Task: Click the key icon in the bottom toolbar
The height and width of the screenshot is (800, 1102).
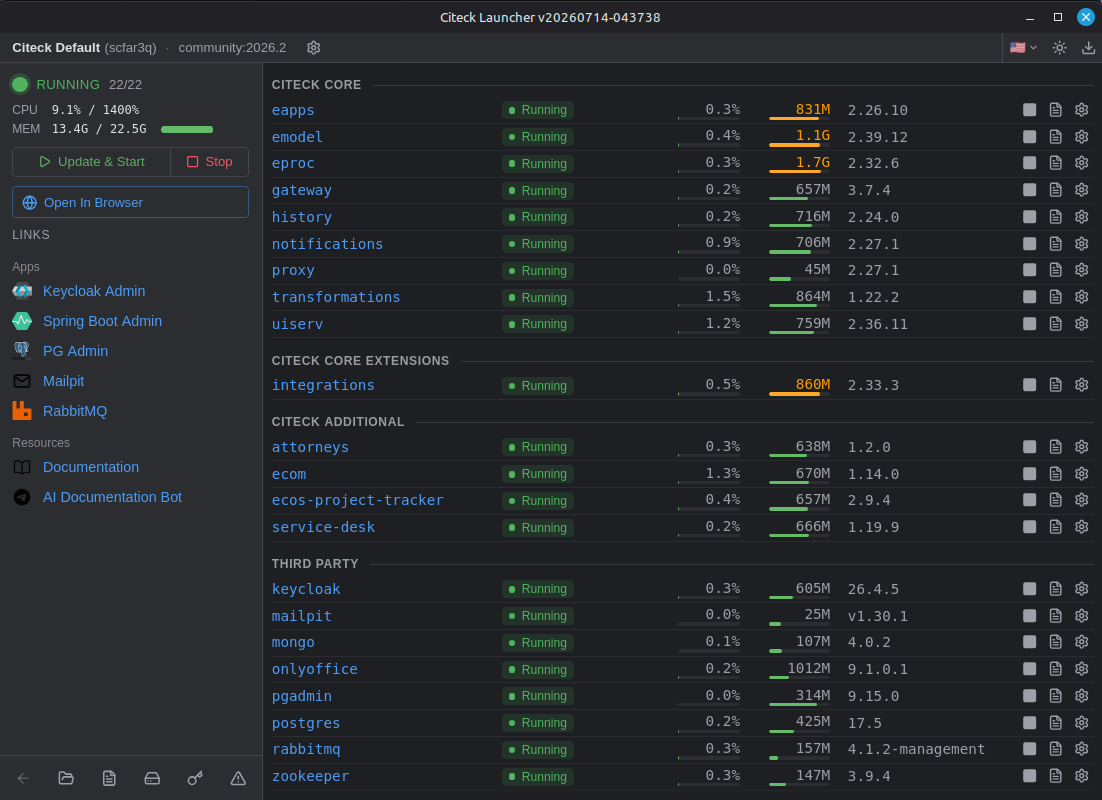Action: click(195, 778)
